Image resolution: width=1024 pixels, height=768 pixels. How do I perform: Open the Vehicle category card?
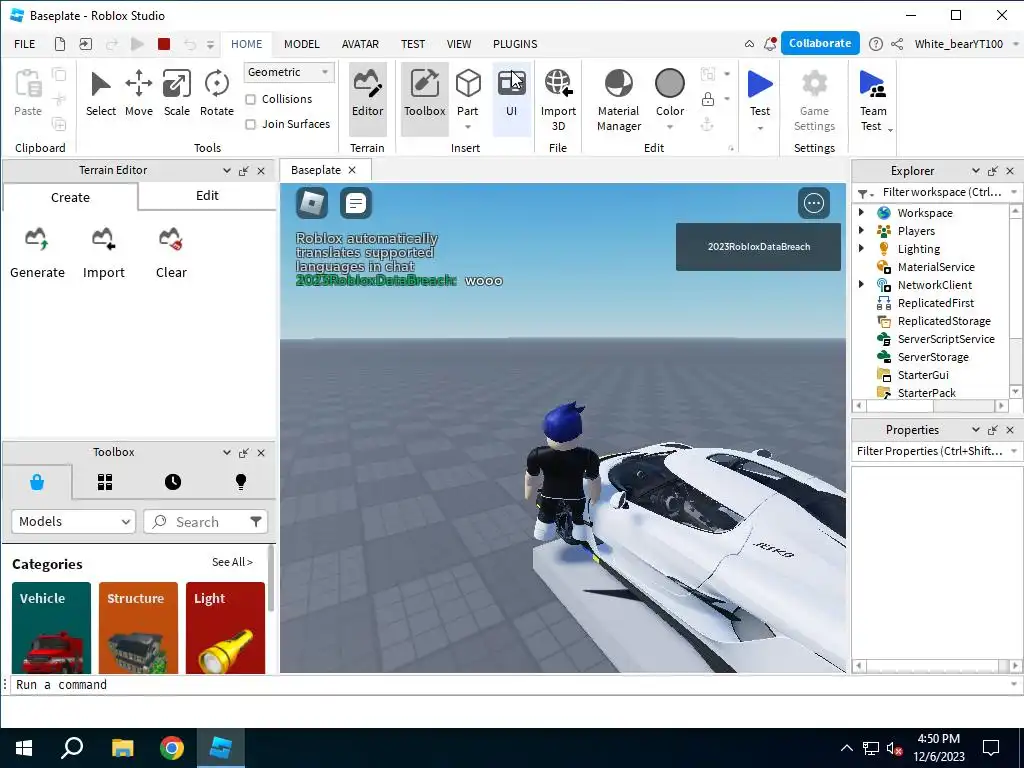[51, 628]
